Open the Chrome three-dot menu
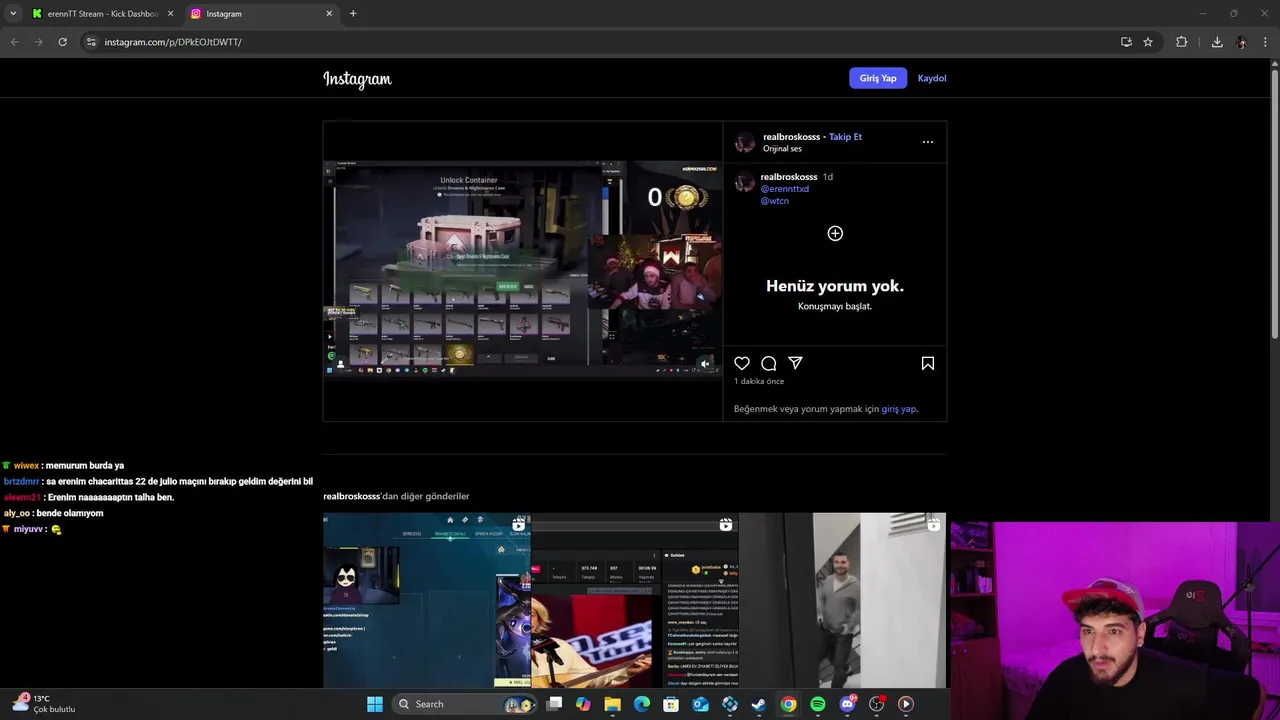The height and width of the screenshot is (720, 1280). (1266, 42)
